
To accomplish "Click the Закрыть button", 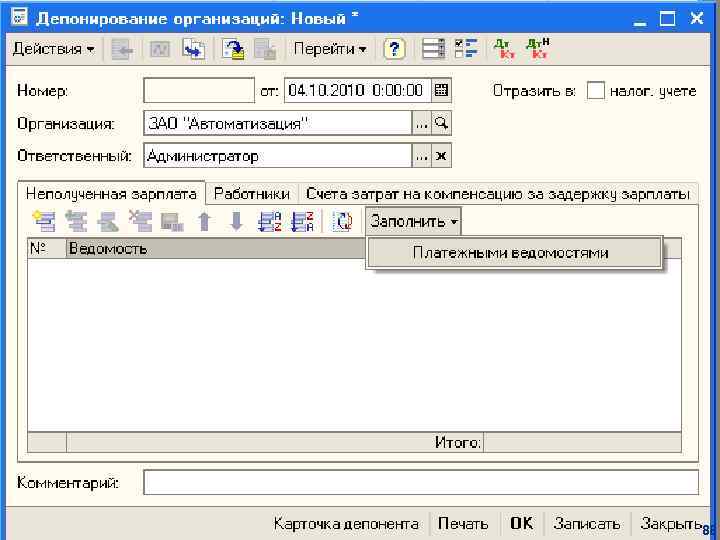I will (x=670, y=523).
